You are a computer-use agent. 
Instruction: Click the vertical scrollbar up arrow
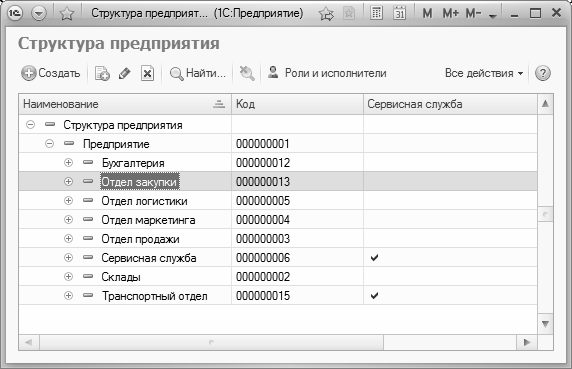click(545, 104)
